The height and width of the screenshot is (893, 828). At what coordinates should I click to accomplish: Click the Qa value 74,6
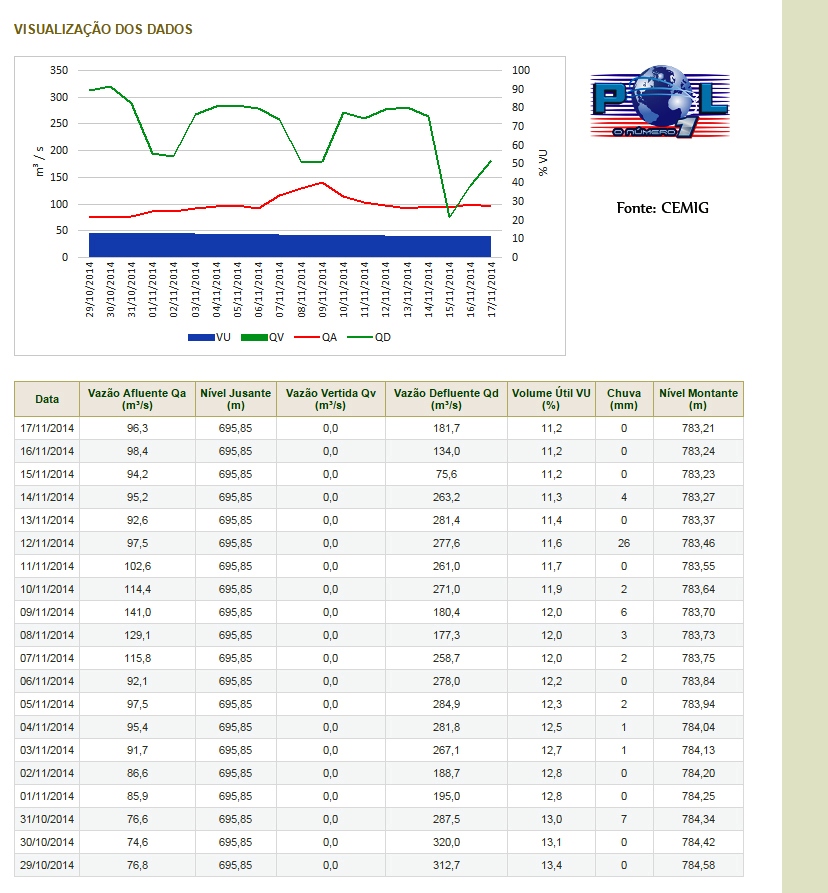pyautogui.click(x=137, y=842)
